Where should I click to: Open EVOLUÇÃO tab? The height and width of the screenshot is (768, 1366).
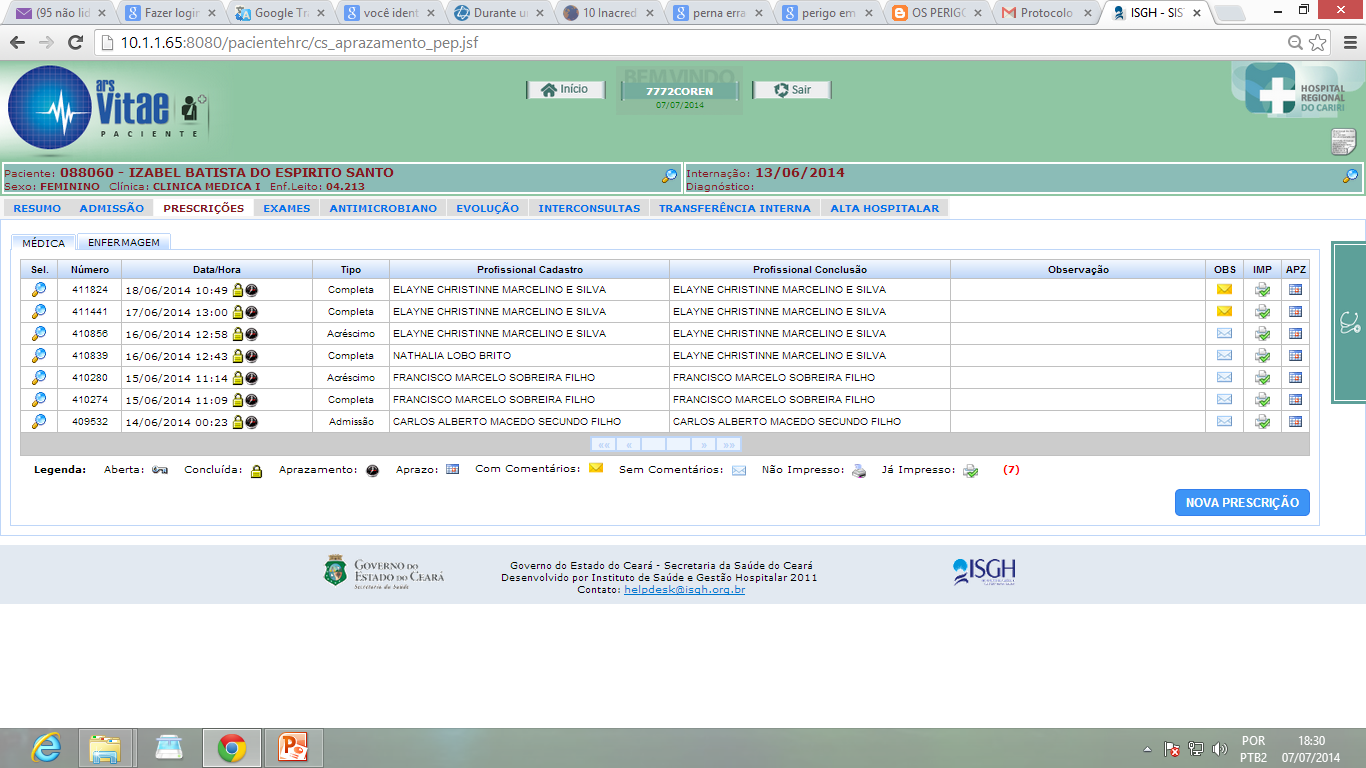(x=488, y=208)
